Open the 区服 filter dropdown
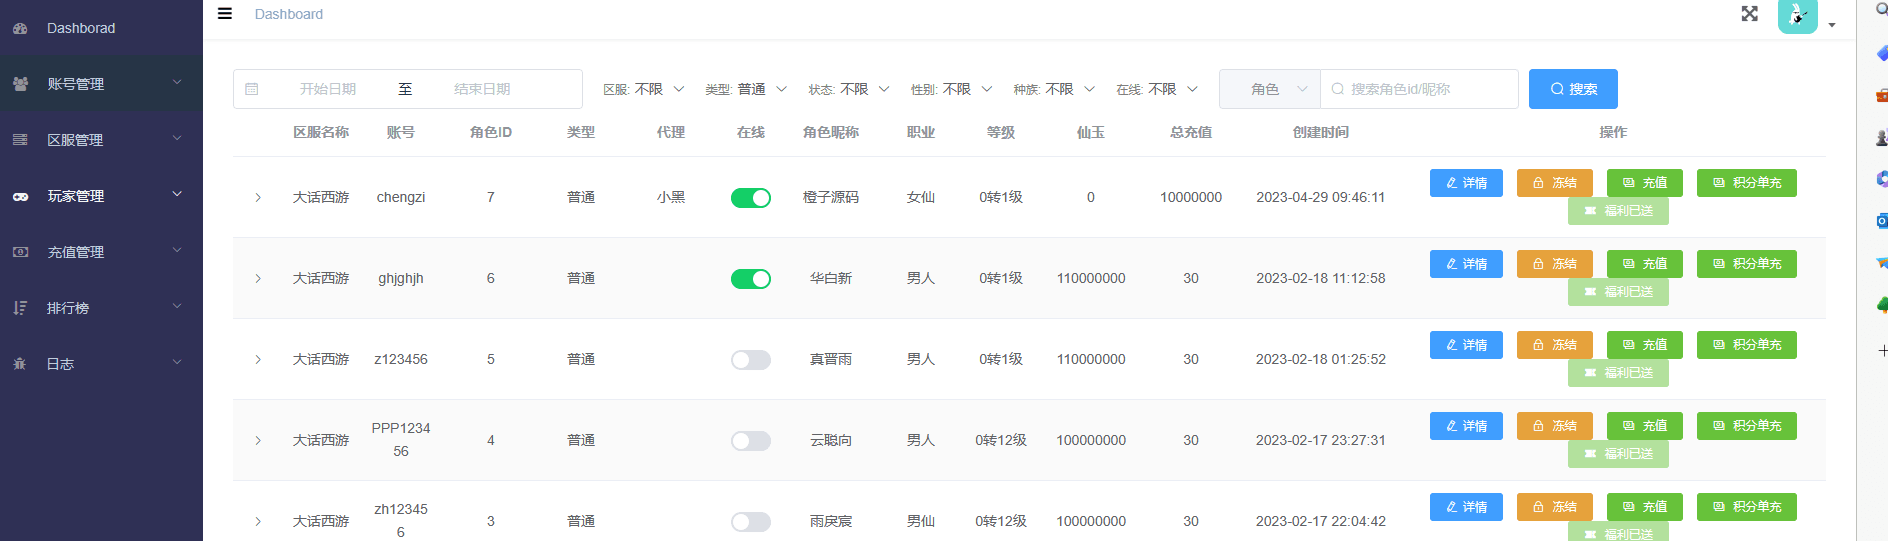The height and width of the screenshot is (541, 1888). [x=658, y=89]
